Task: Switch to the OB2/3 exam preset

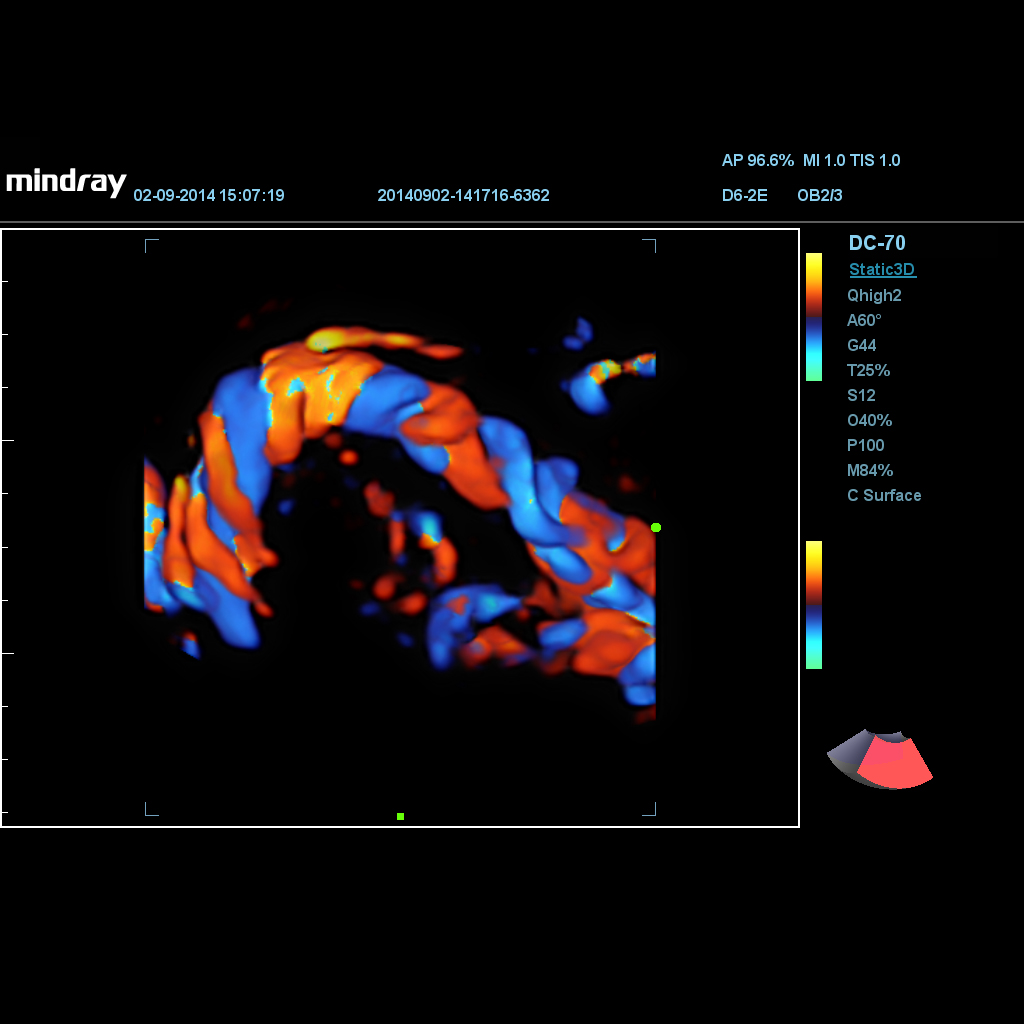Action: 820,195
